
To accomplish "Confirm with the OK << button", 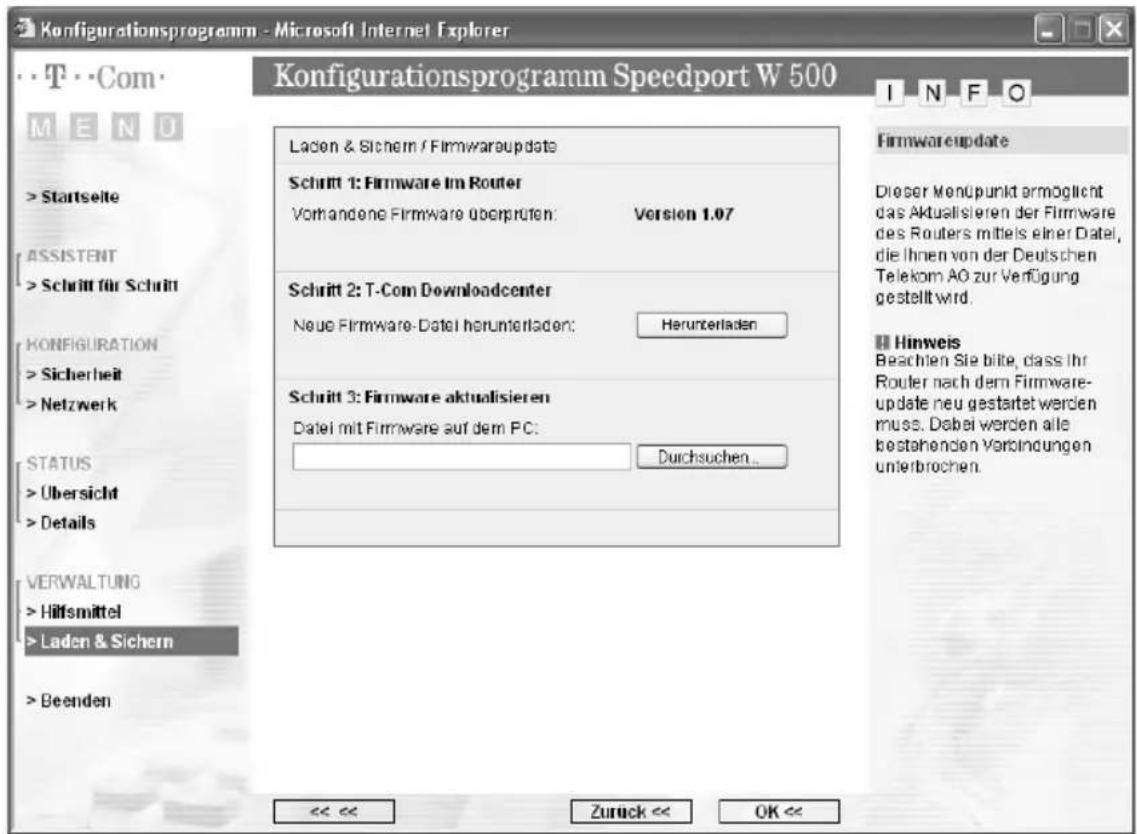I will pyautogui.click(x=779, y=812).
